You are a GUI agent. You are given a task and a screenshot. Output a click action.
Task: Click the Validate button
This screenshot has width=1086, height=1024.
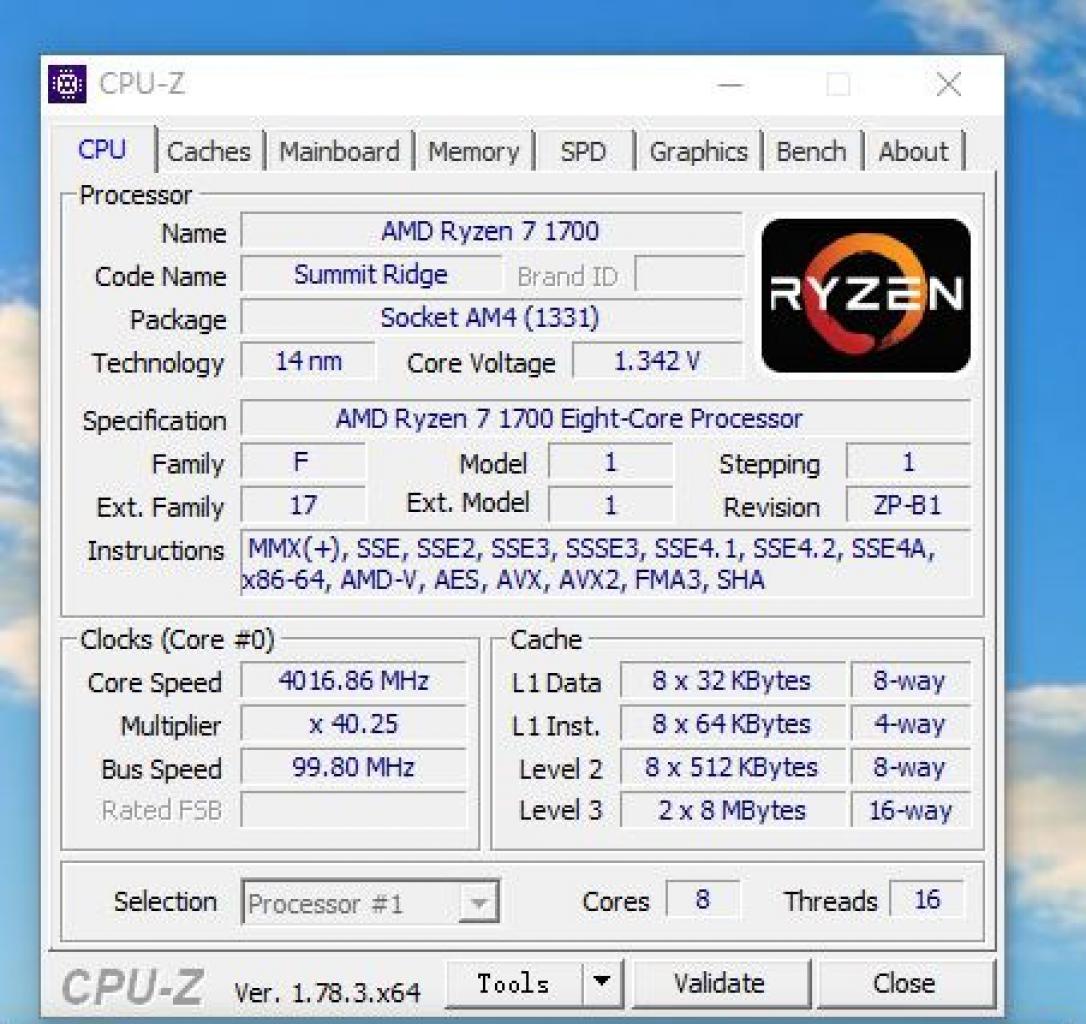click(x=720, y=983)
